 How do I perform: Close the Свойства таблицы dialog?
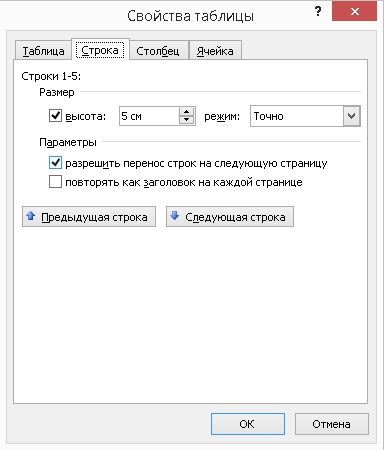coord(354,12)
